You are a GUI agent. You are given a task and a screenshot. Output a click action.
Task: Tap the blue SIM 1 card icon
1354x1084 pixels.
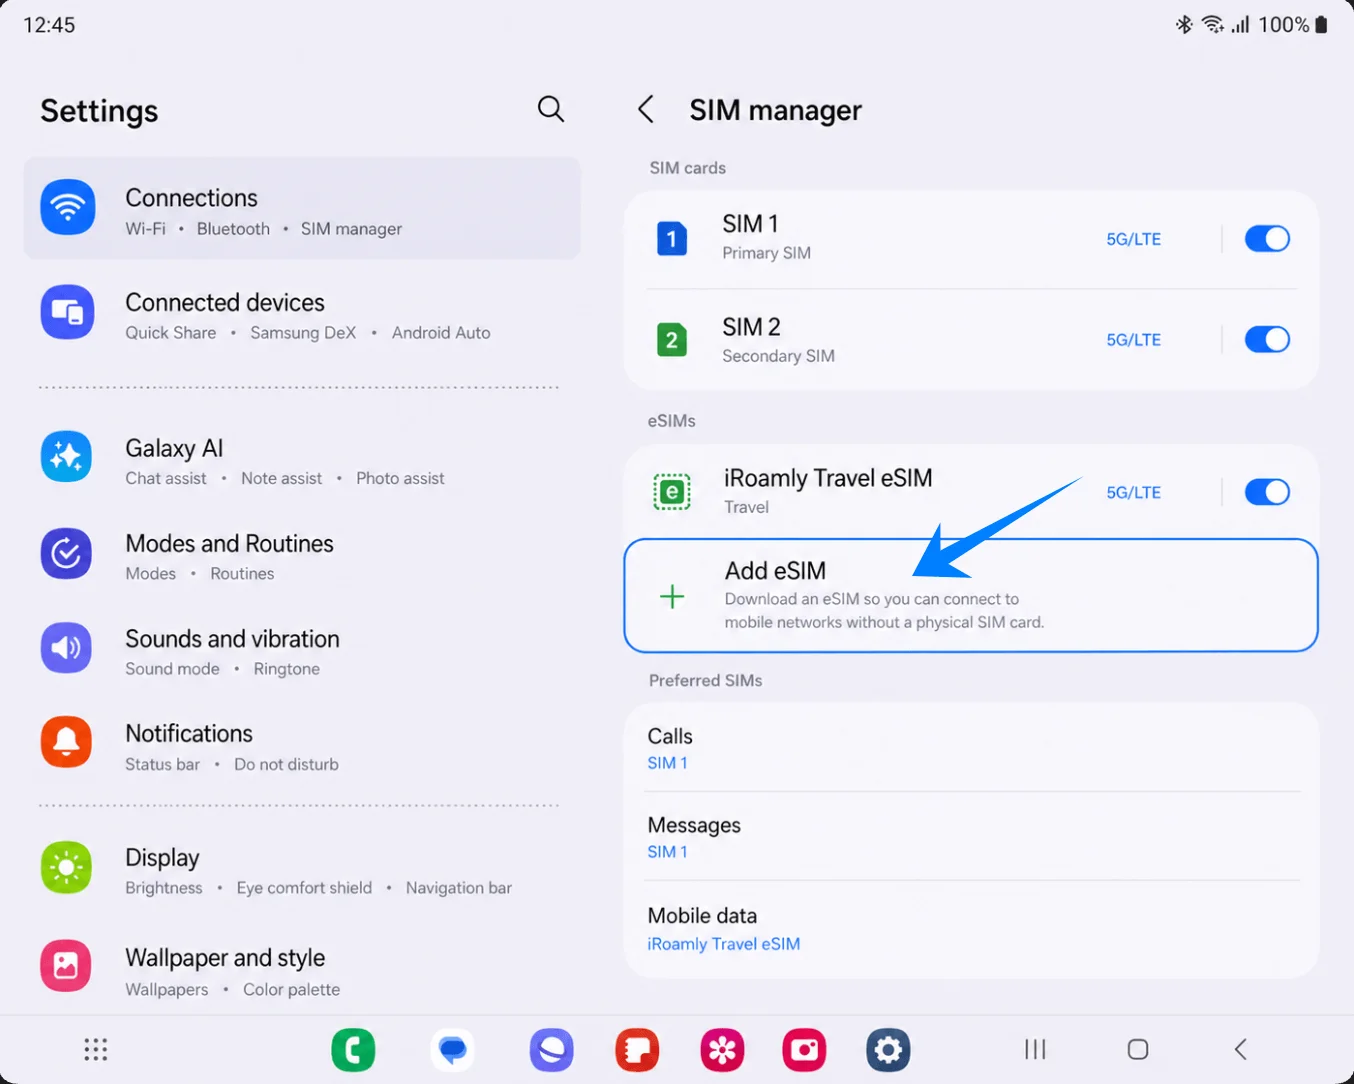[x=672, y=238]
